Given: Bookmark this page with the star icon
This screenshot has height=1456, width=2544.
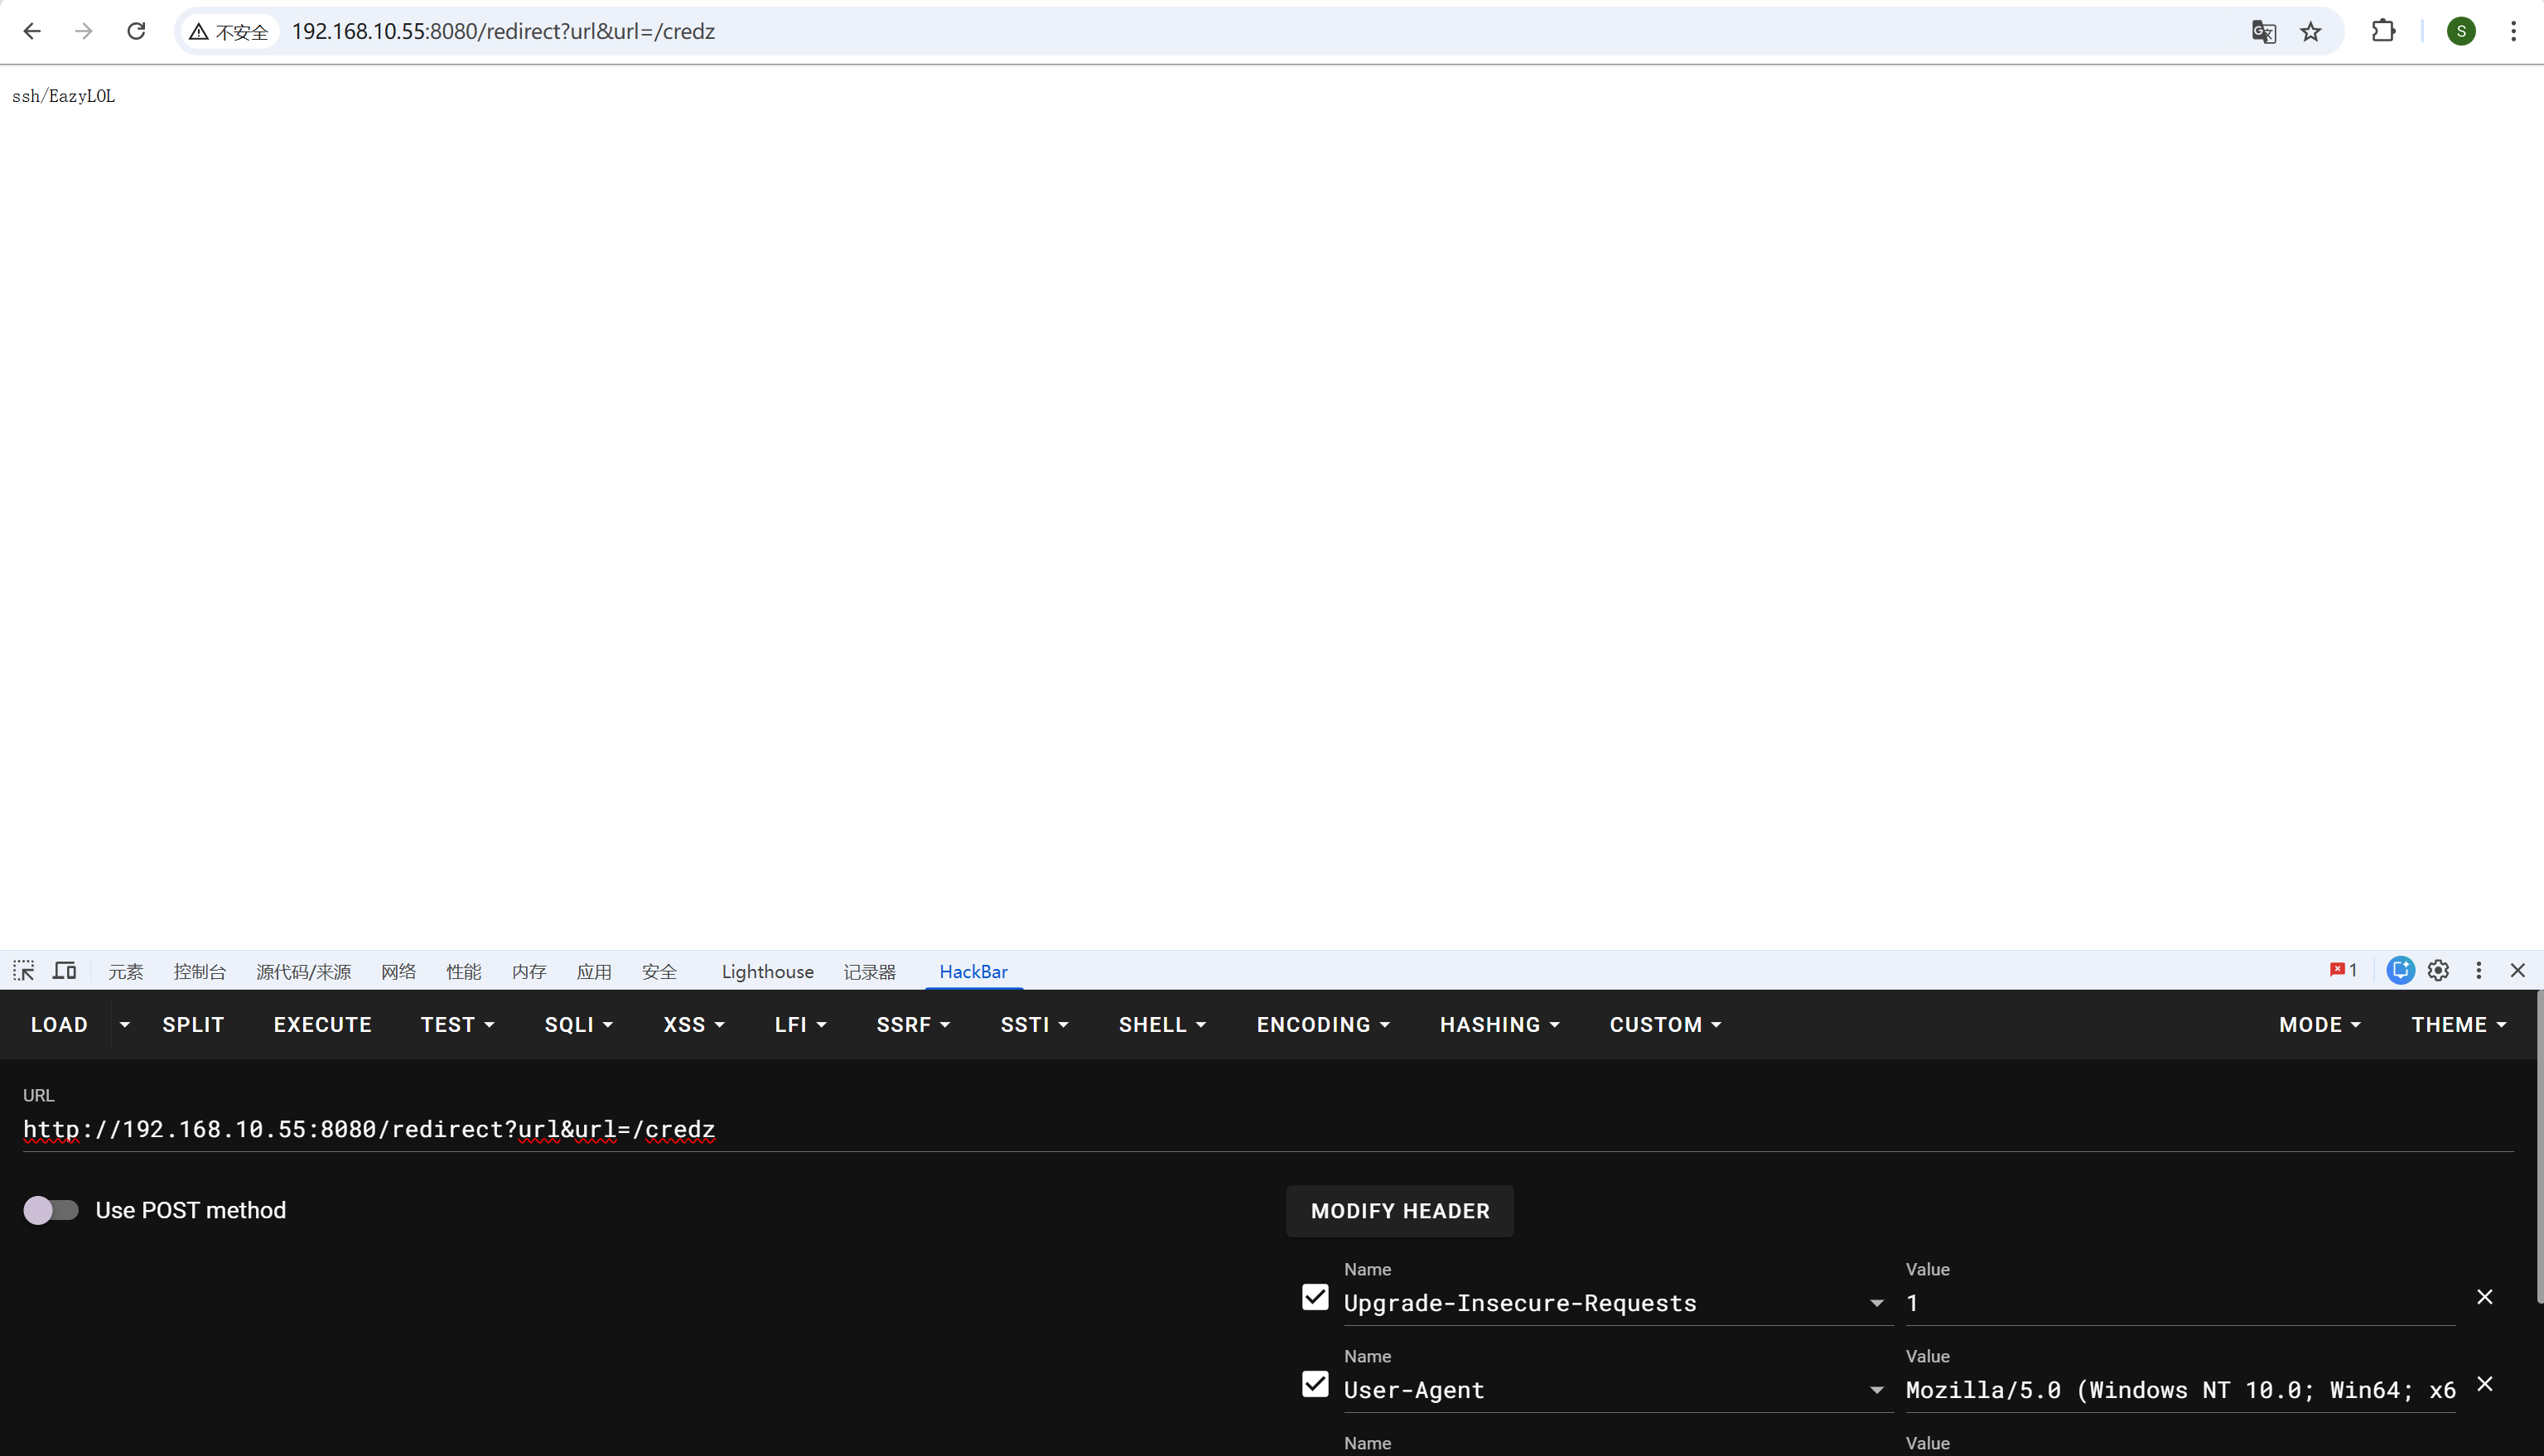Looking at the screenshot, I should (x=2310, y=32).
